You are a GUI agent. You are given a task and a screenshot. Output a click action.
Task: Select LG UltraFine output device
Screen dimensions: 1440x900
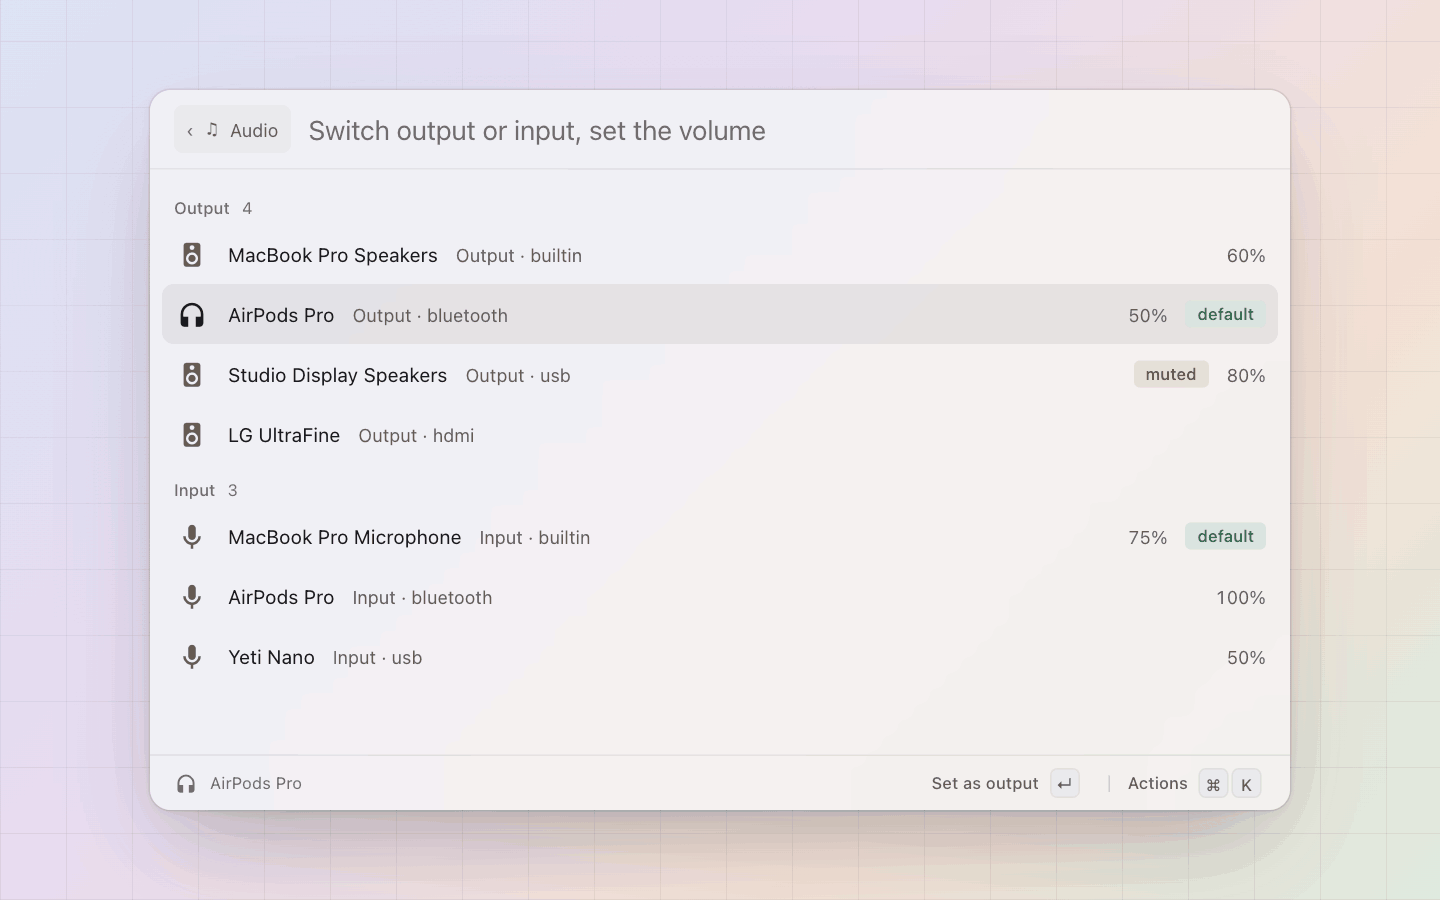pyautogui.click(x=720, y=435)
